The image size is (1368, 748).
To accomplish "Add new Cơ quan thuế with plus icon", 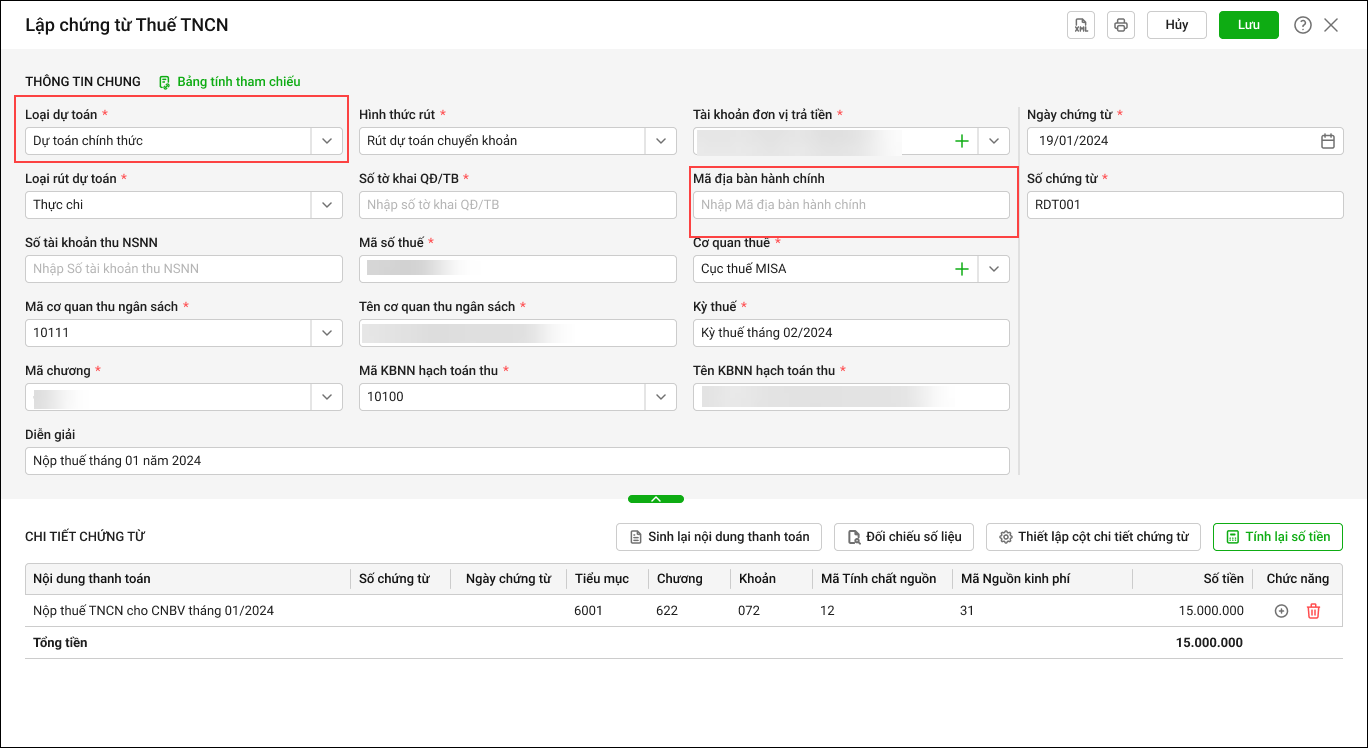I will pos(962,269).
